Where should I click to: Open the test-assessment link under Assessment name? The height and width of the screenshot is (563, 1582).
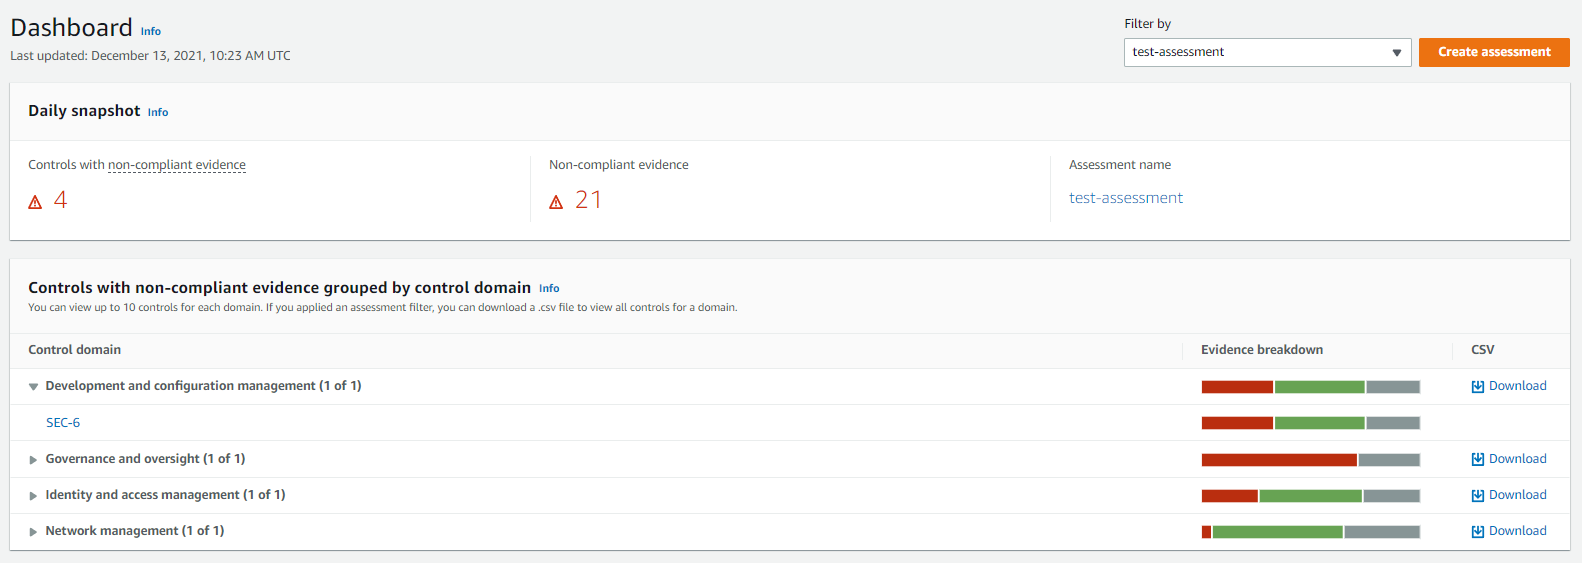tap(1125, 198)
